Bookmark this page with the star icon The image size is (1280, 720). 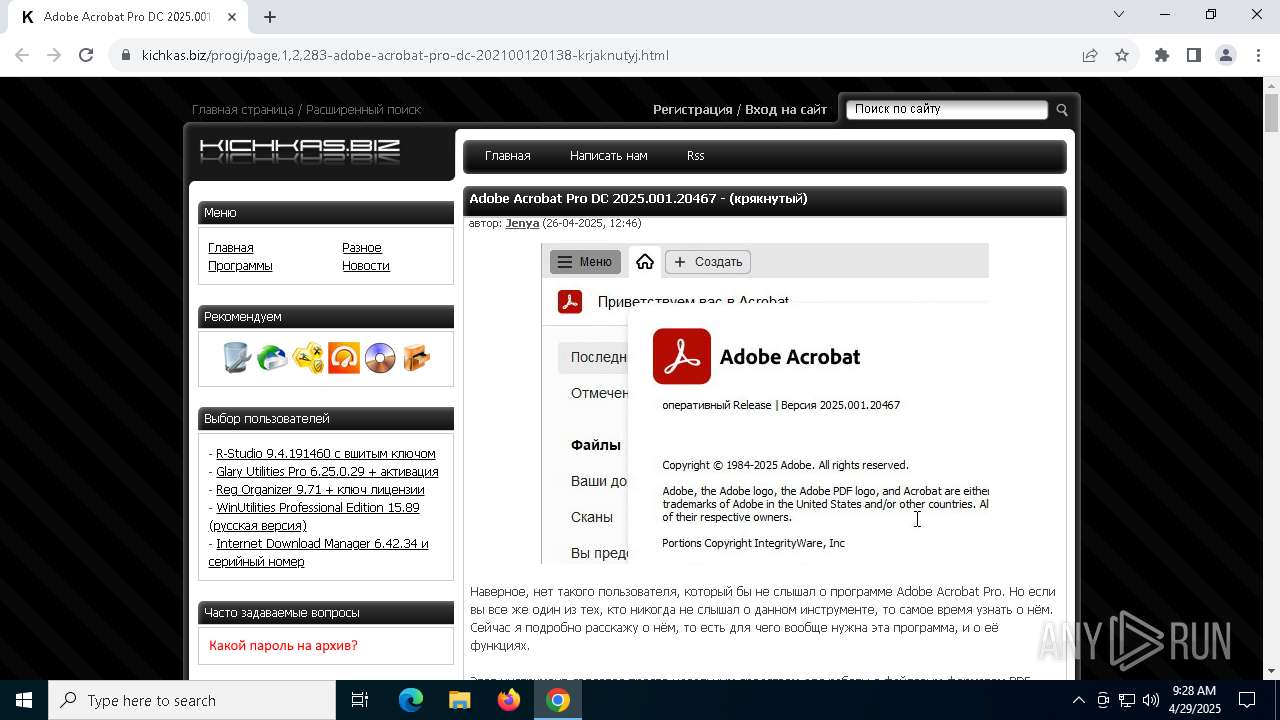click(x=1122, y=55)
